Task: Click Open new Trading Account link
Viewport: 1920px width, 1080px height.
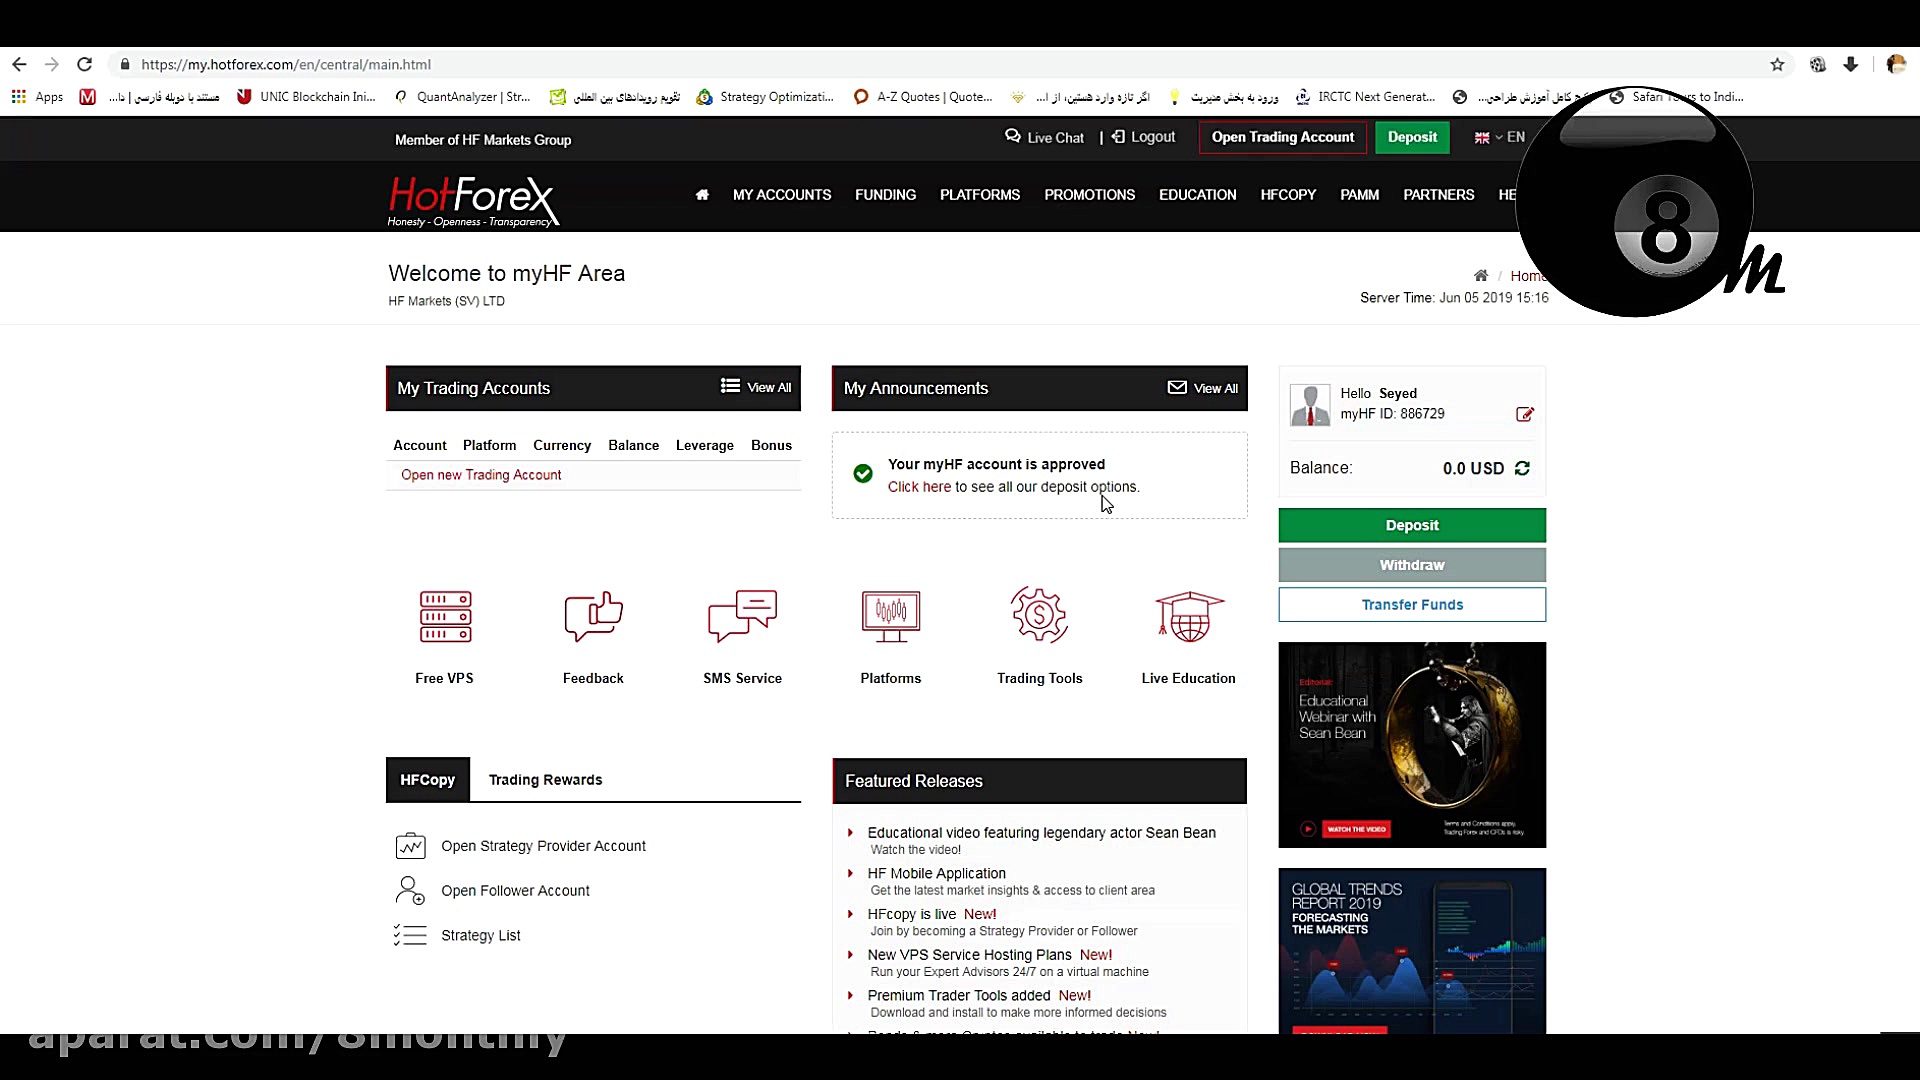Action: coord(481,475)
